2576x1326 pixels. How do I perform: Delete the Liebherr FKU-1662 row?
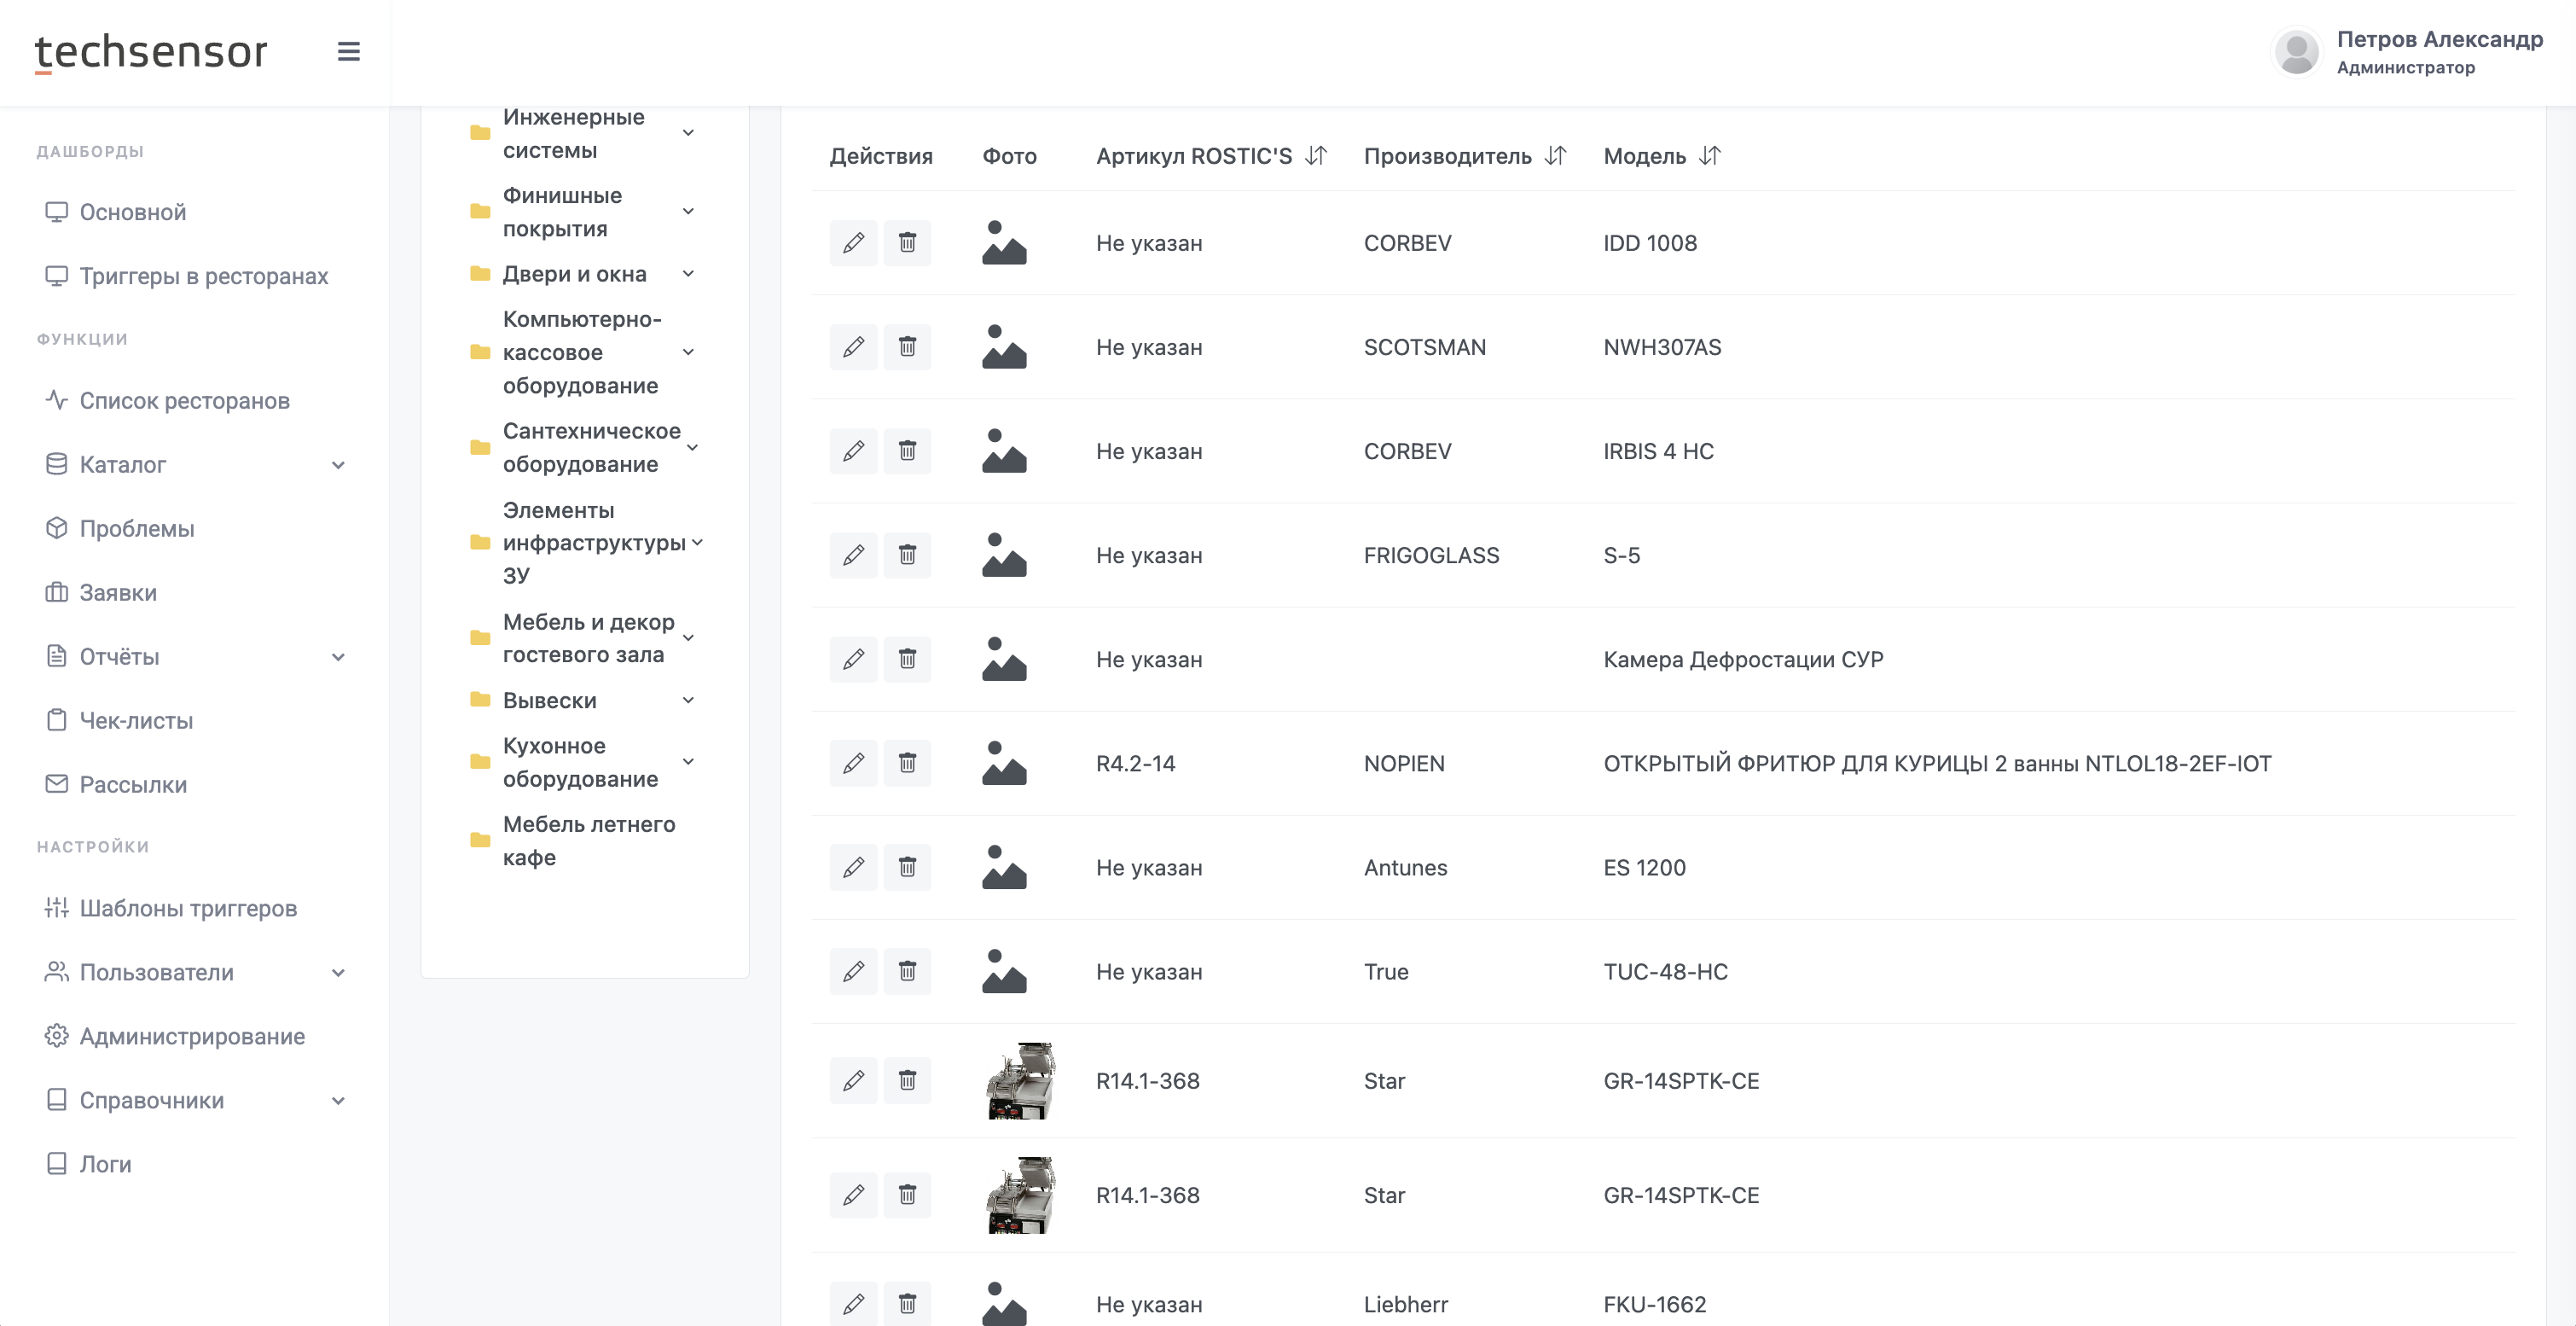click(907, 1303)
